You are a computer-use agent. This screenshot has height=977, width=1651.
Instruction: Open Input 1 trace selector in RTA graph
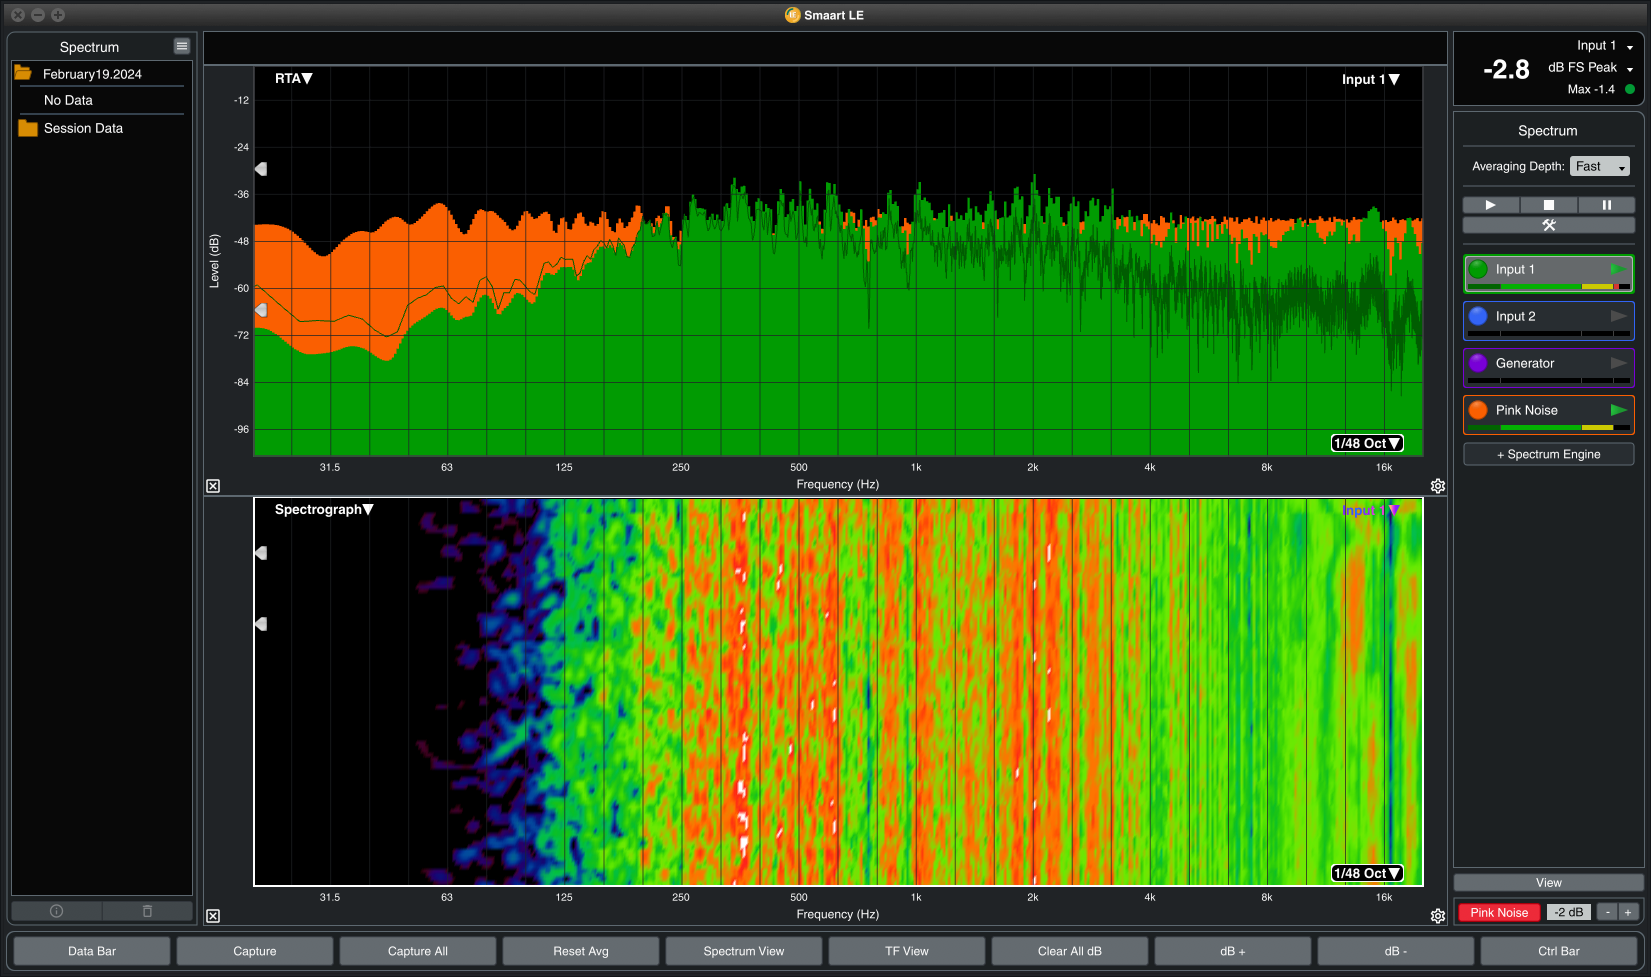point(1370,79)
